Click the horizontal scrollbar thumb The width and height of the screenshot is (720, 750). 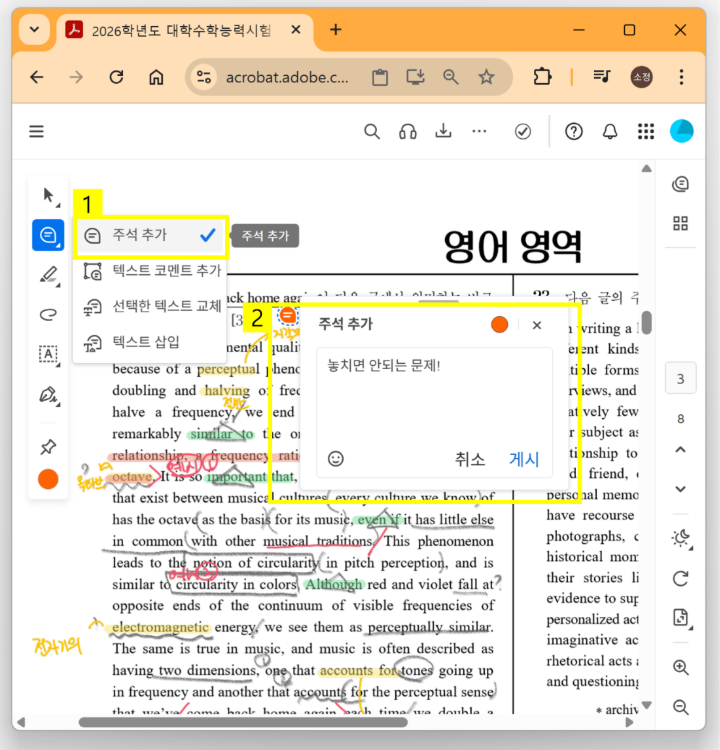pos(243,722)
